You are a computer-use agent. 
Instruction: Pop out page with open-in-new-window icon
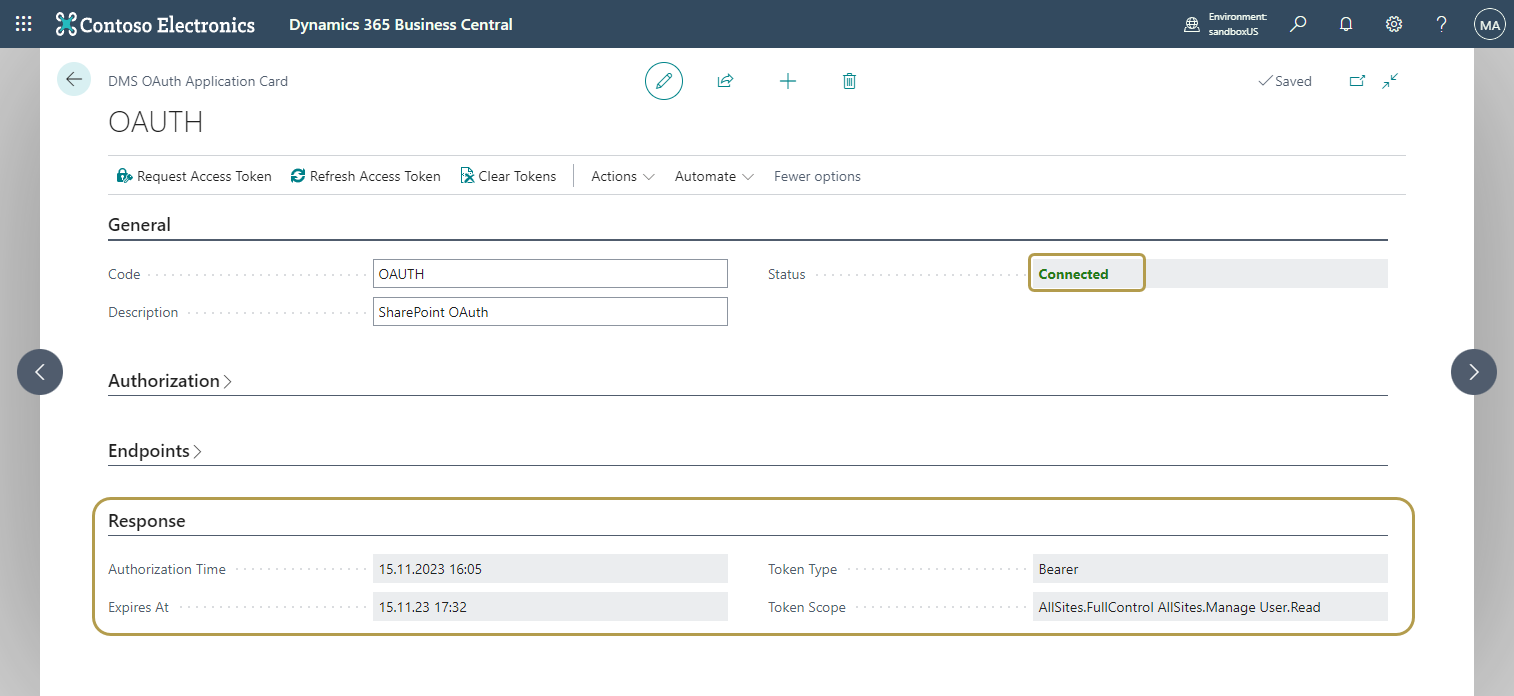[1357, 81]
